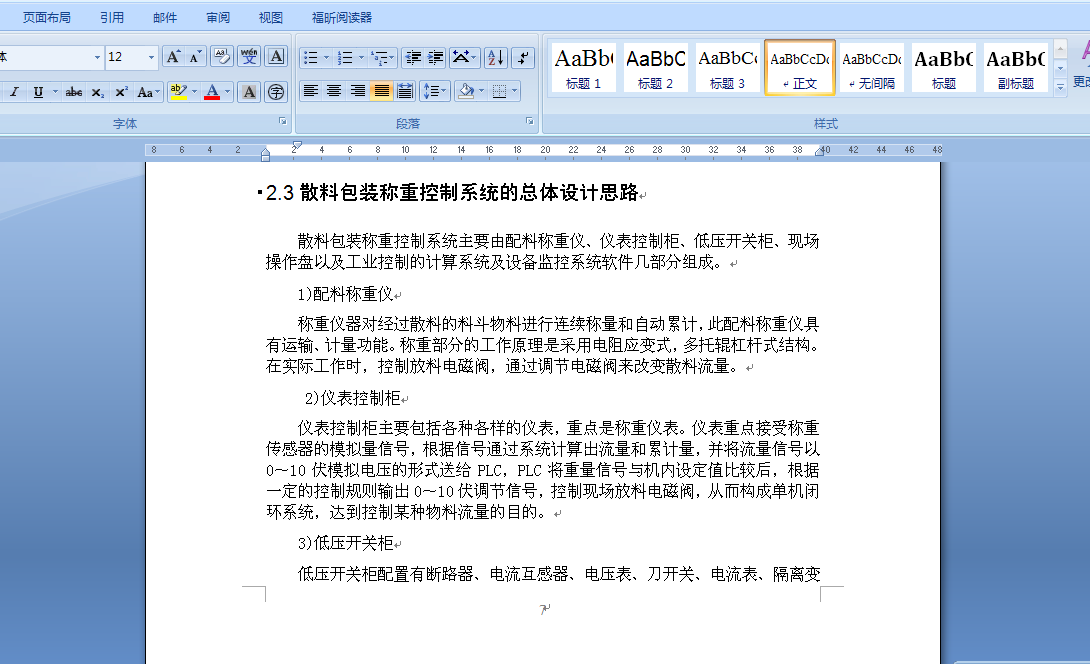Viewport: 1090px width, 664px height.
Task: Toggle subscript formatting
Action: [98, 92]
